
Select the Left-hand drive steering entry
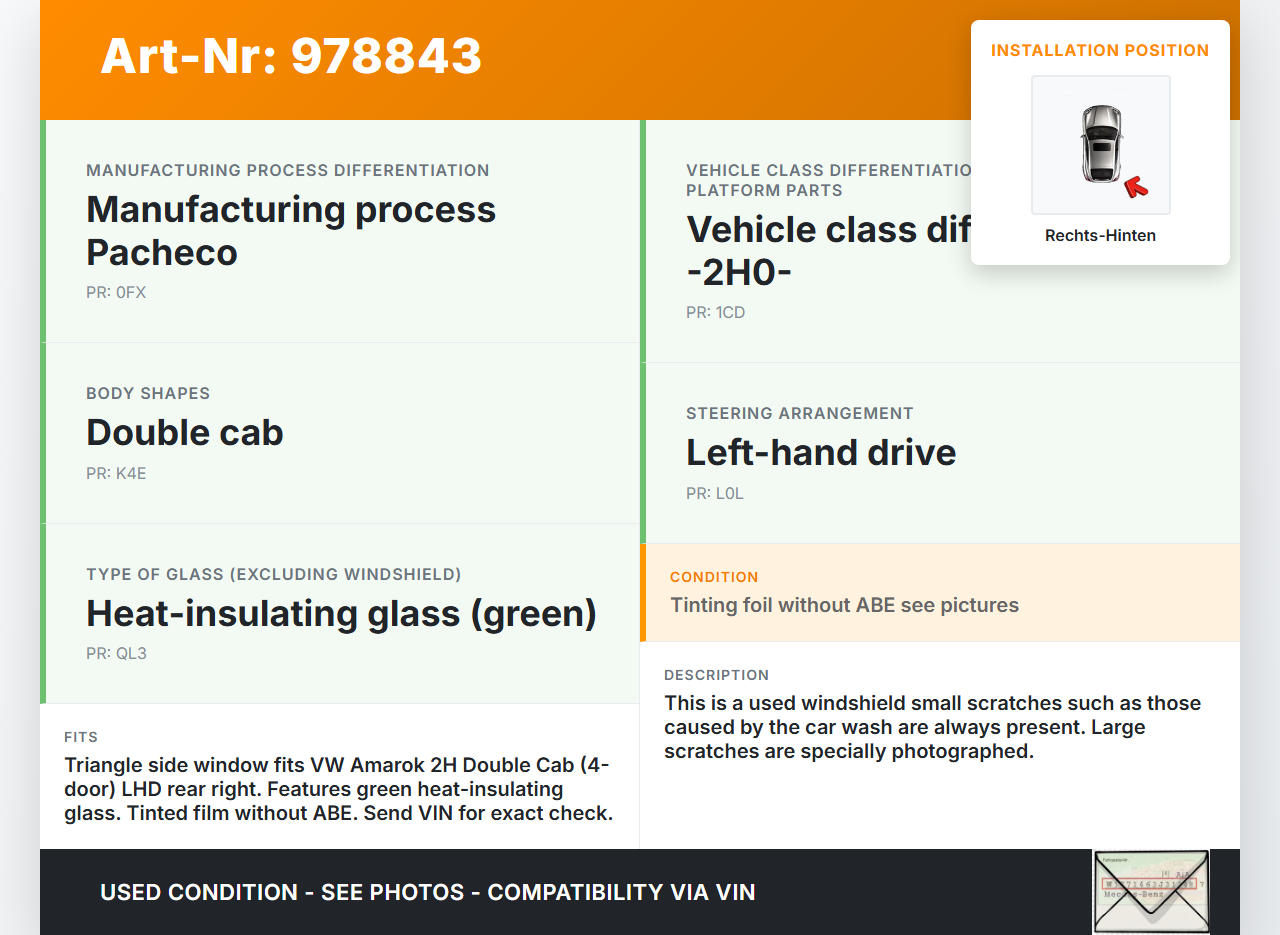pyautogui.click(x=821, y=453)
